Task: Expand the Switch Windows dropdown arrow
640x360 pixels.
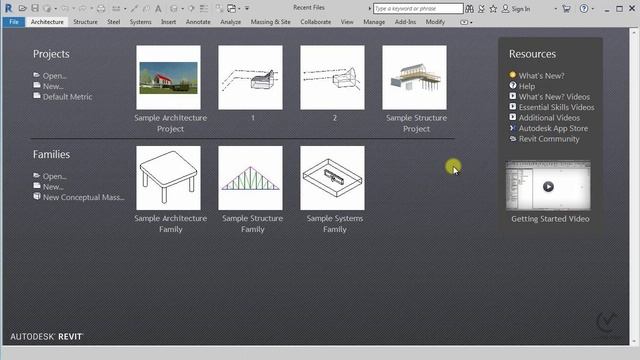Action: tap(239, 9)
